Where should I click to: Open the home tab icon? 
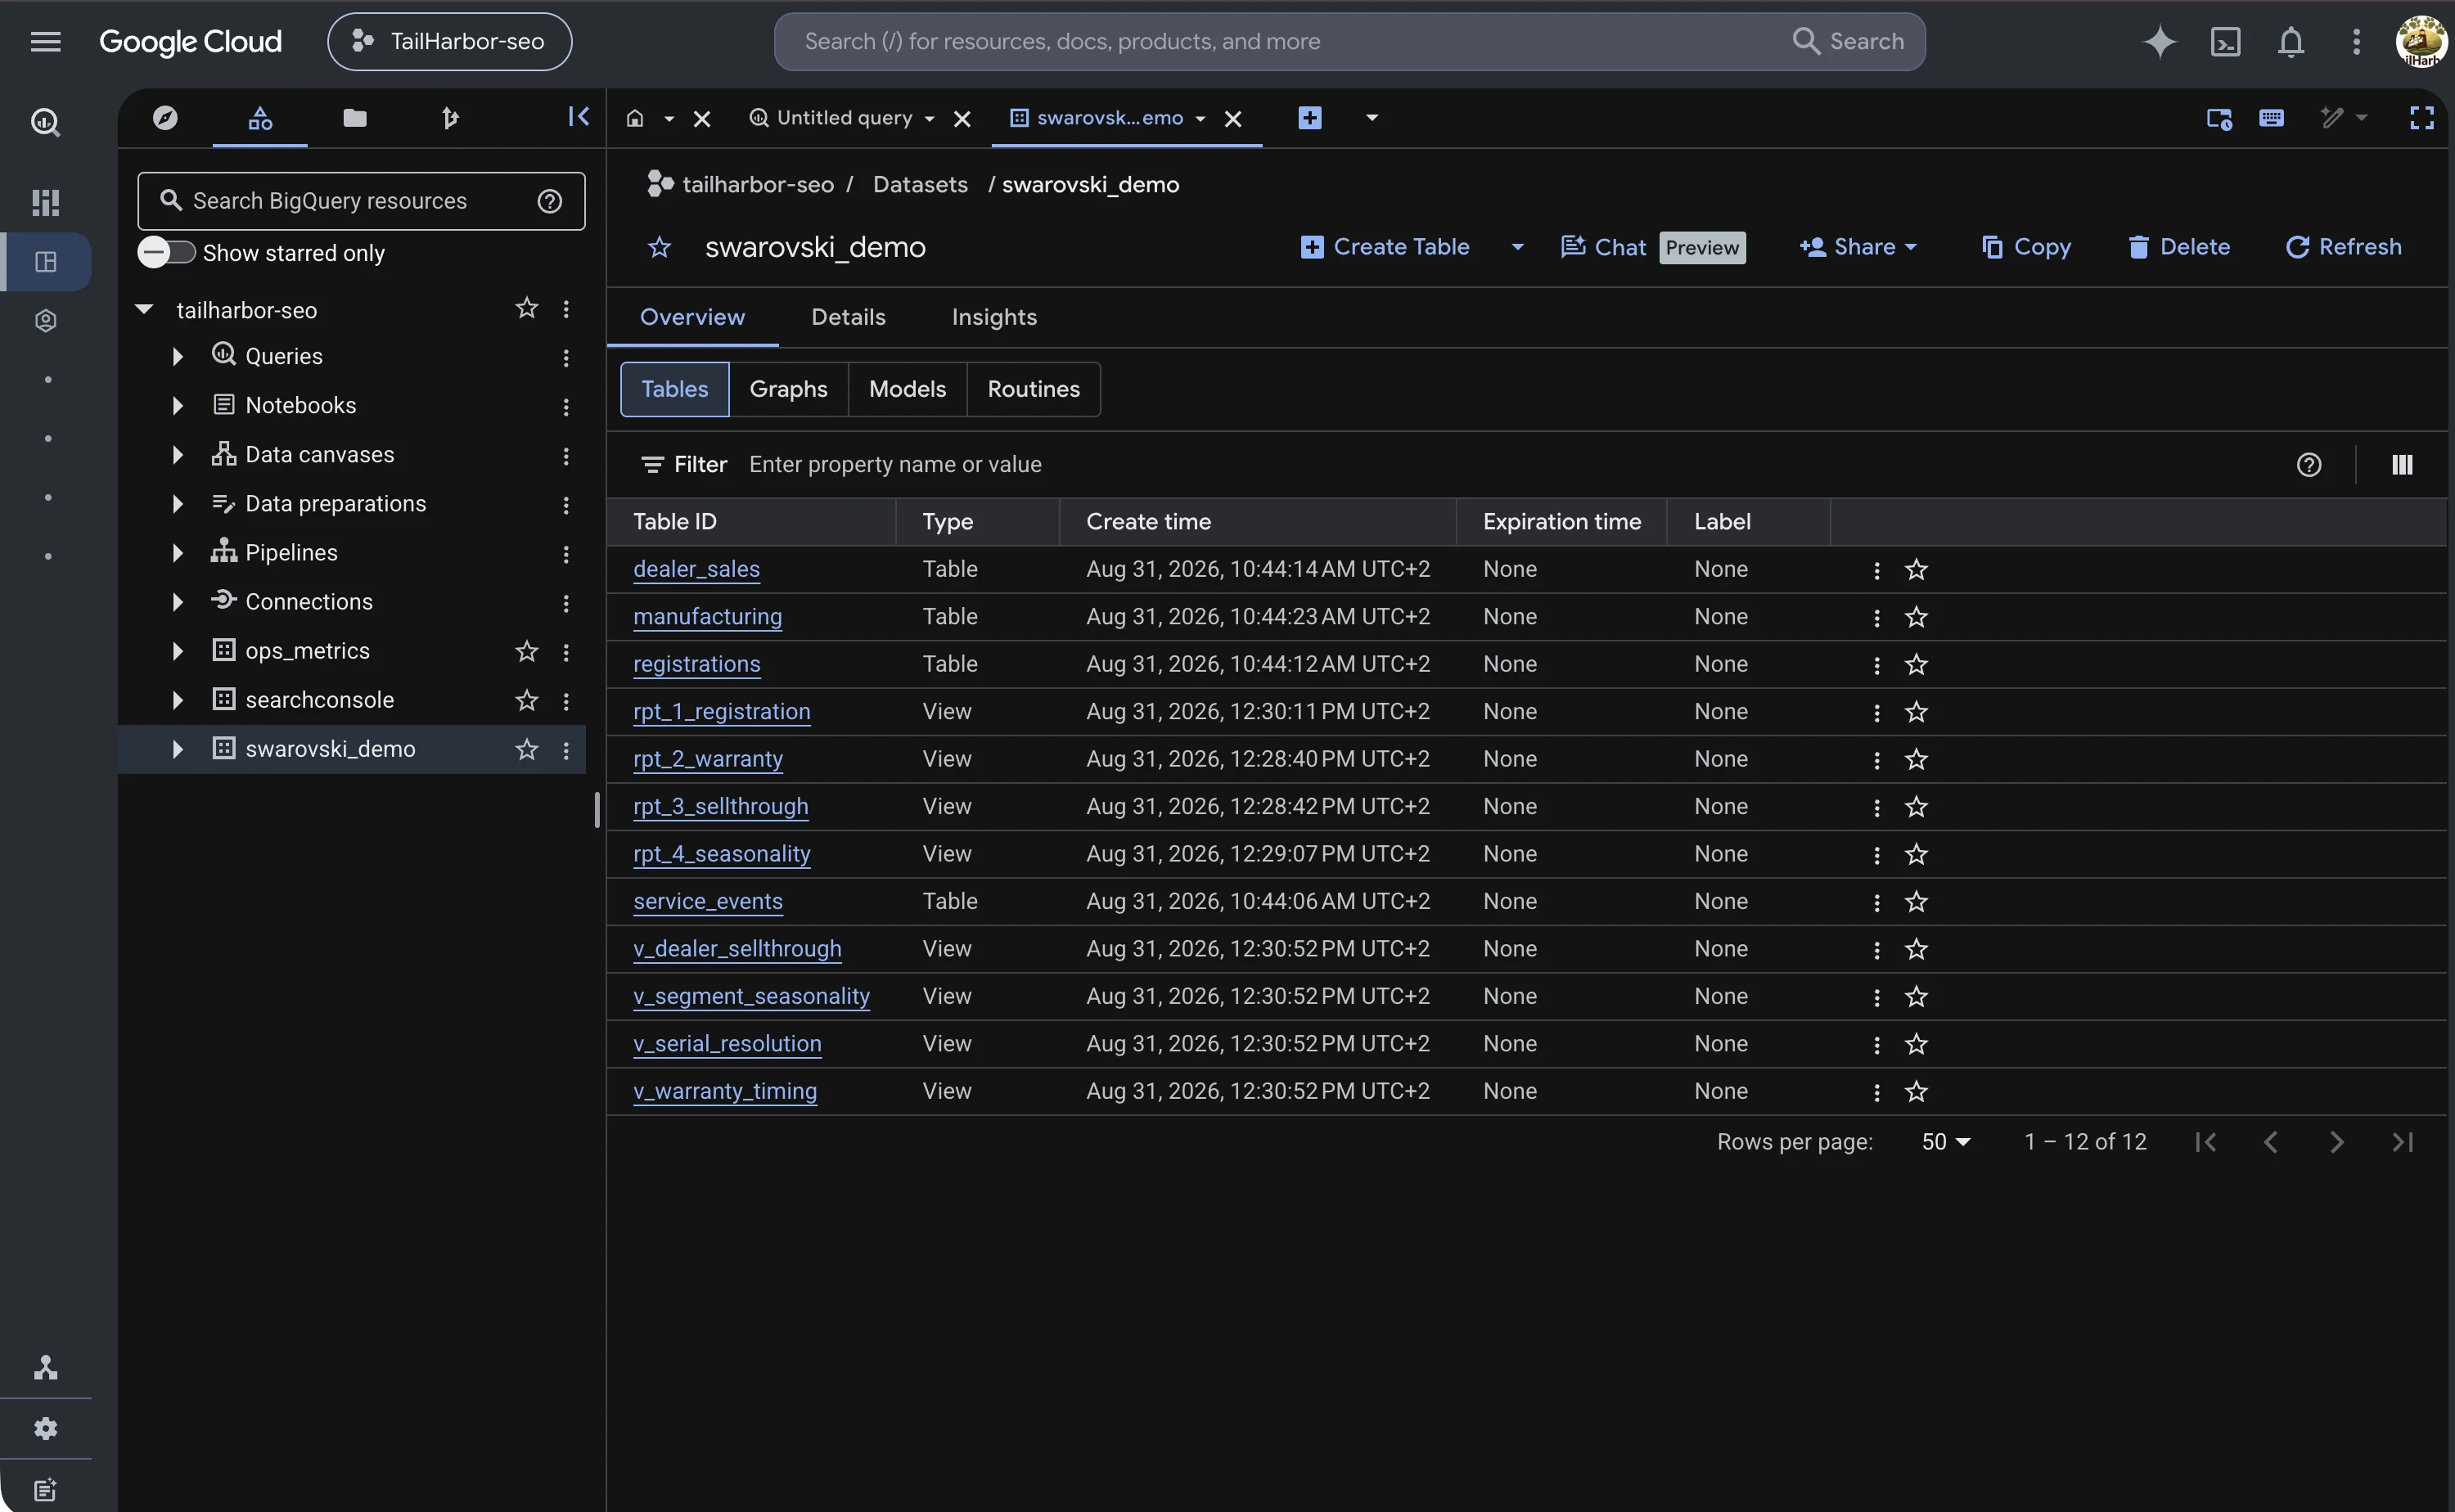pyautogui.click(x=635, y=118)
